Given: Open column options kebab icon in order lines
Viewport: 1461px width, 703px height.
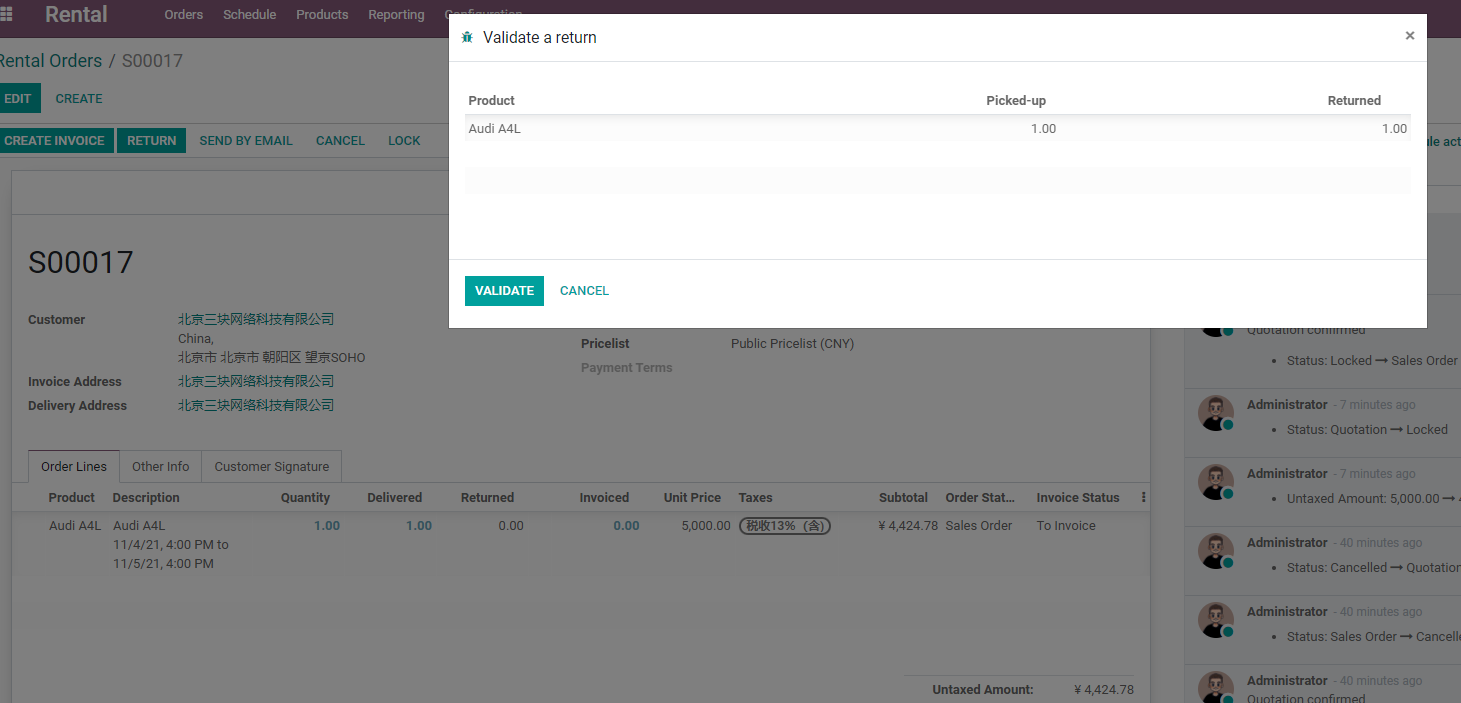Looking at the screenshot, I should tap(1143, 497).
